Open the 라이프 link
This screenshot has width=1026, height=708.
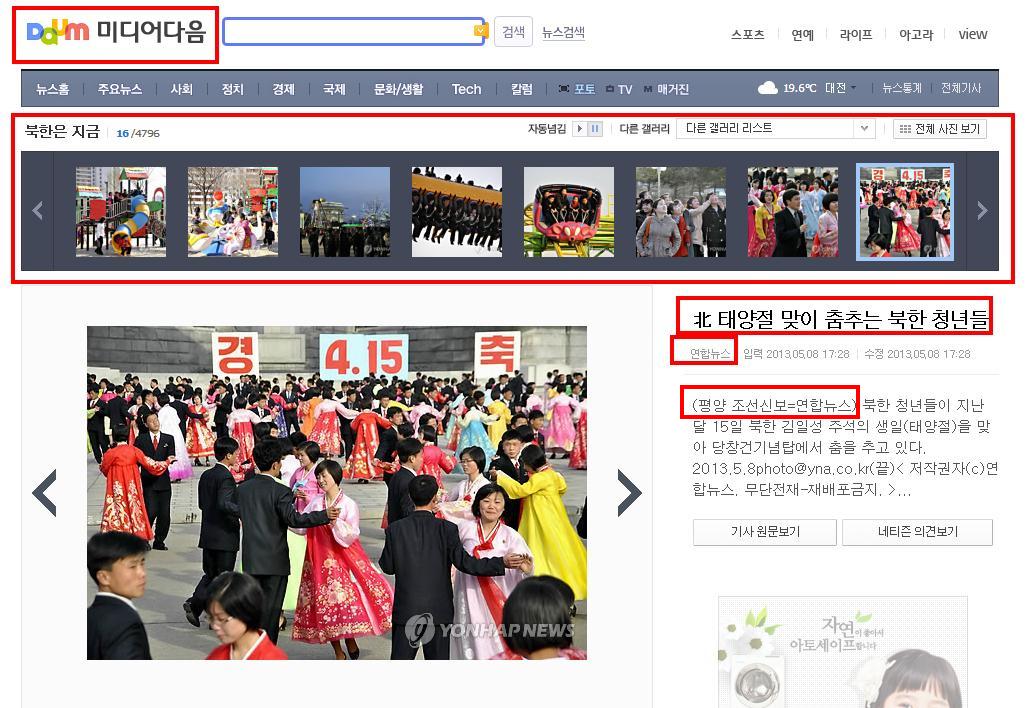pos(856,35)
